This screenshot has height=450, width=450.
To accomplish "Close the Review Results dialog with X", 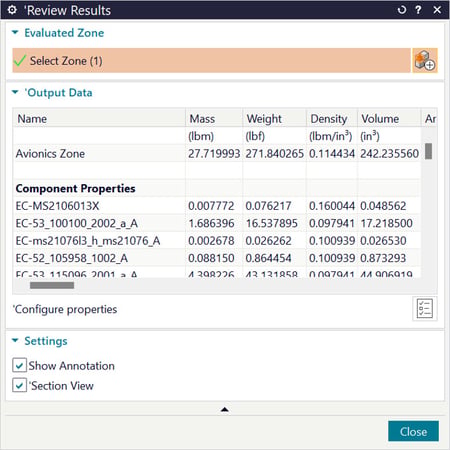I will pyautogui.click(x=437, y=10).
